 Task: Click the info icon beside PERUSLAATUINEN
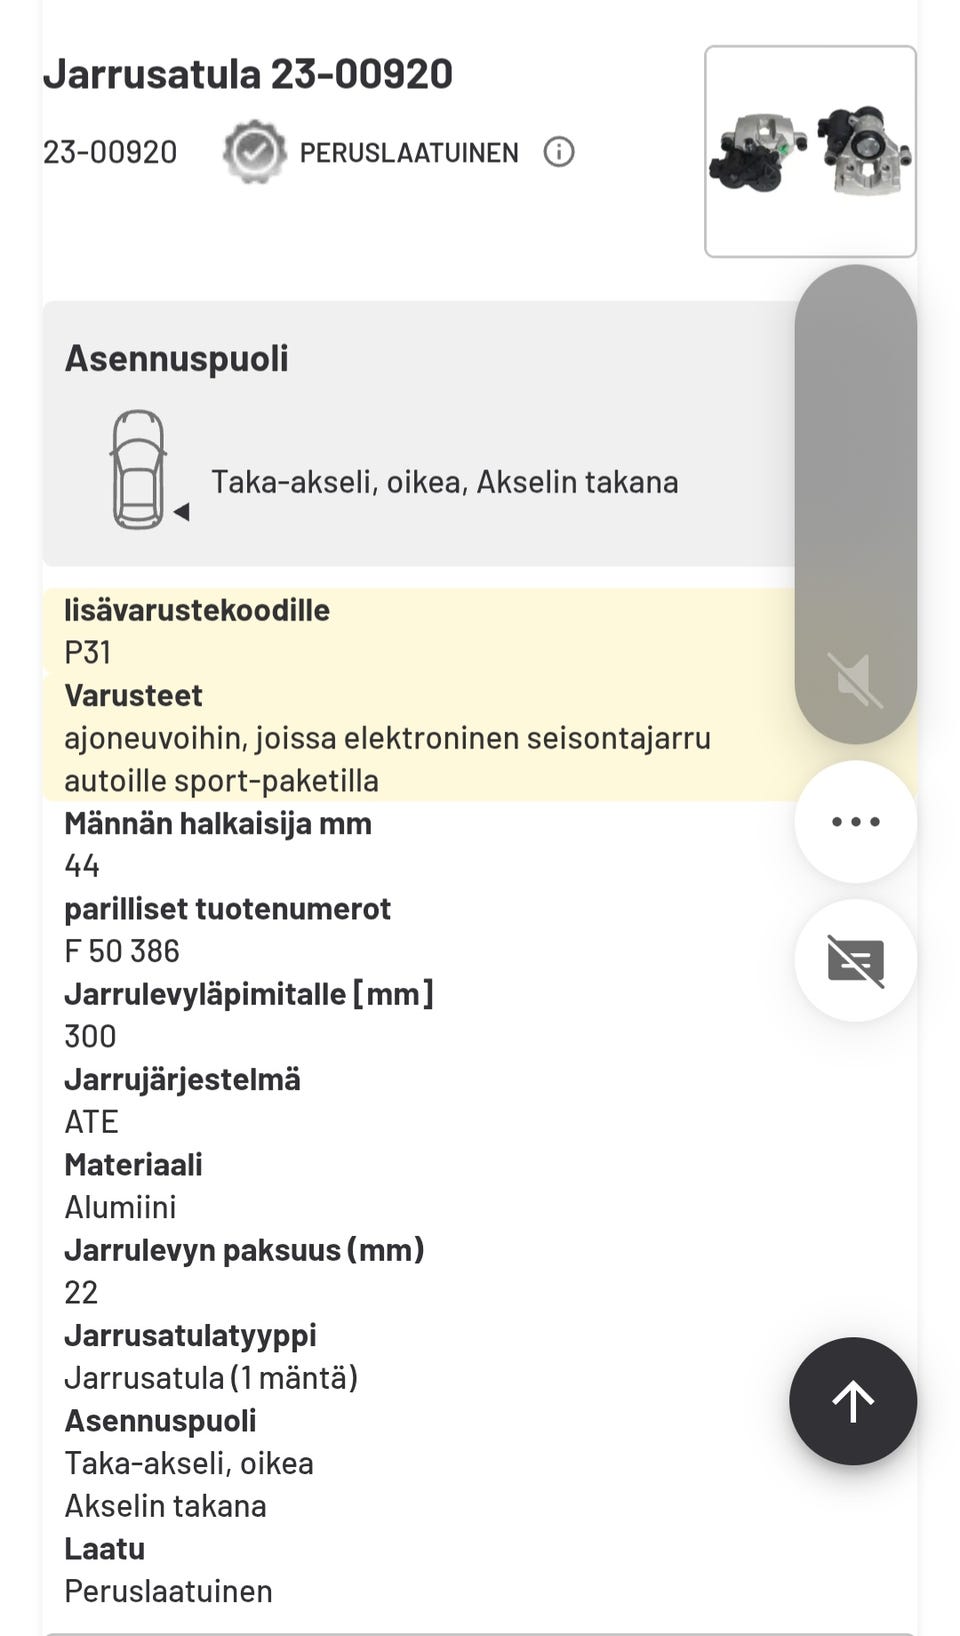[558, 152]
